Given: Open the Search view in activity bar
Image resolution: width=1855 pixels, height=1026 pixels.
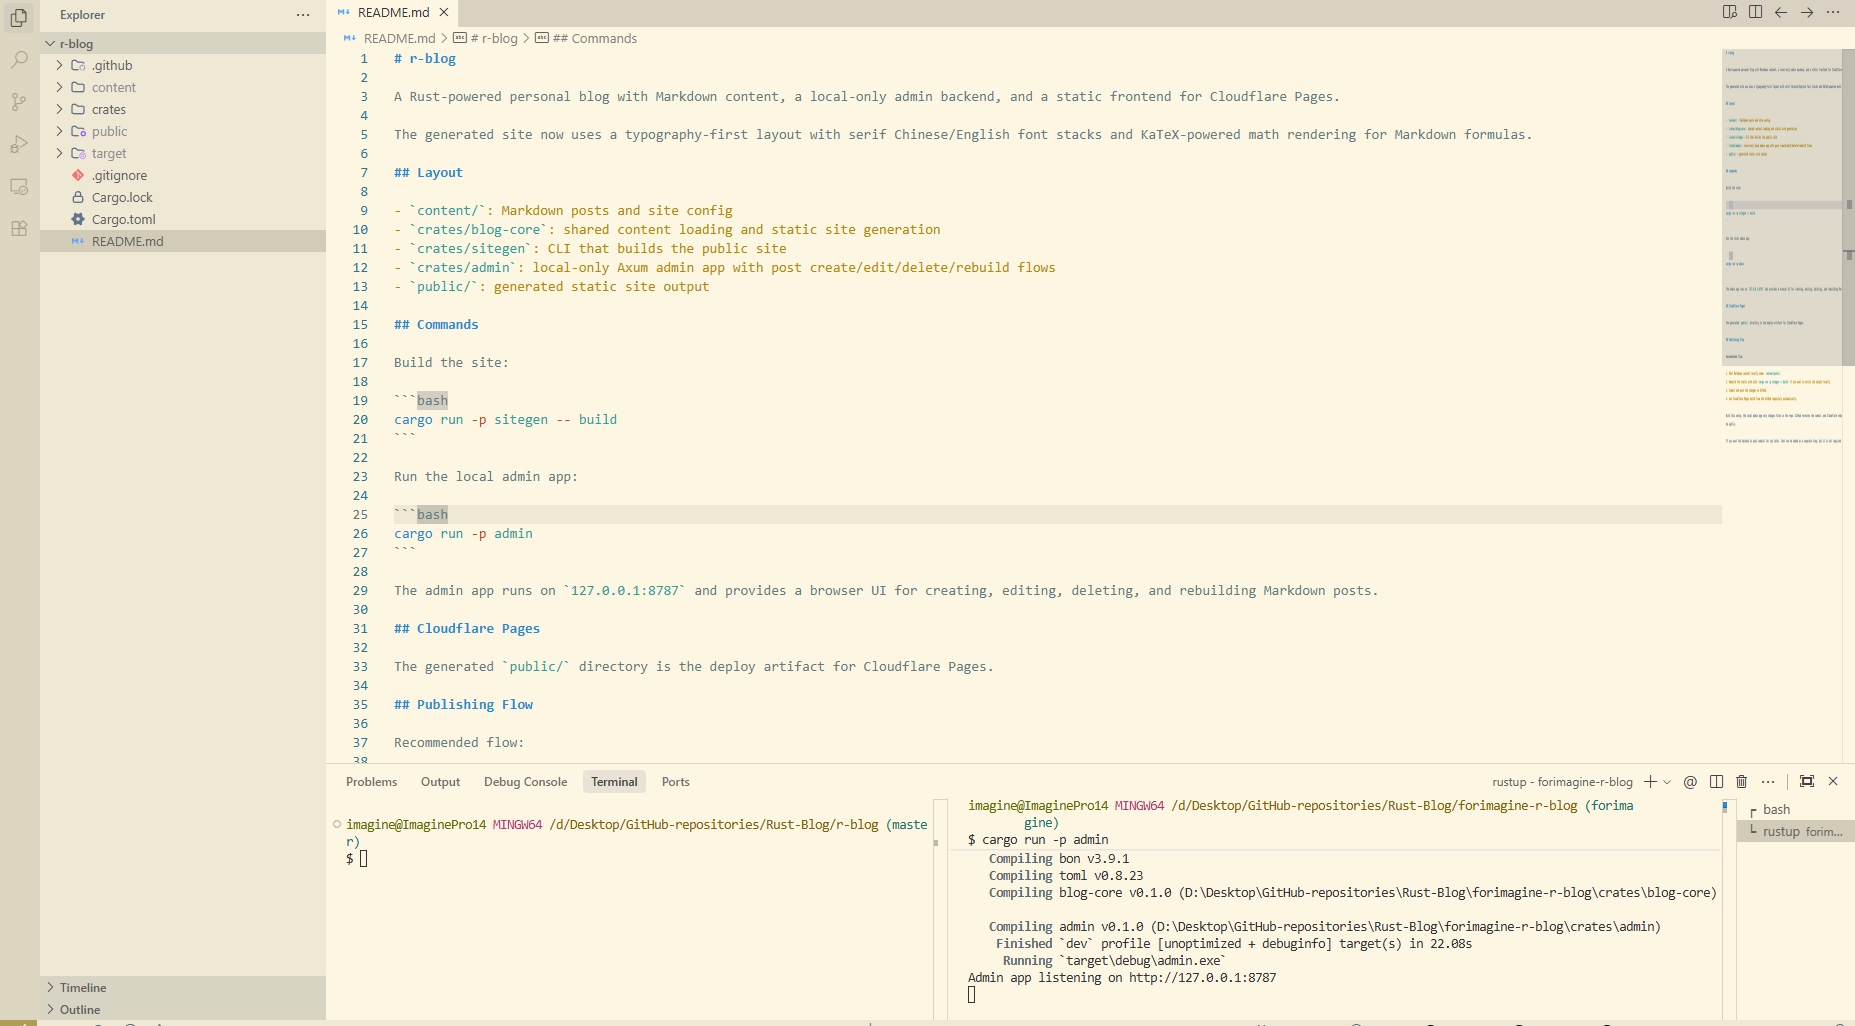Looking at the screenshot, I should click(x=19, y=60).
